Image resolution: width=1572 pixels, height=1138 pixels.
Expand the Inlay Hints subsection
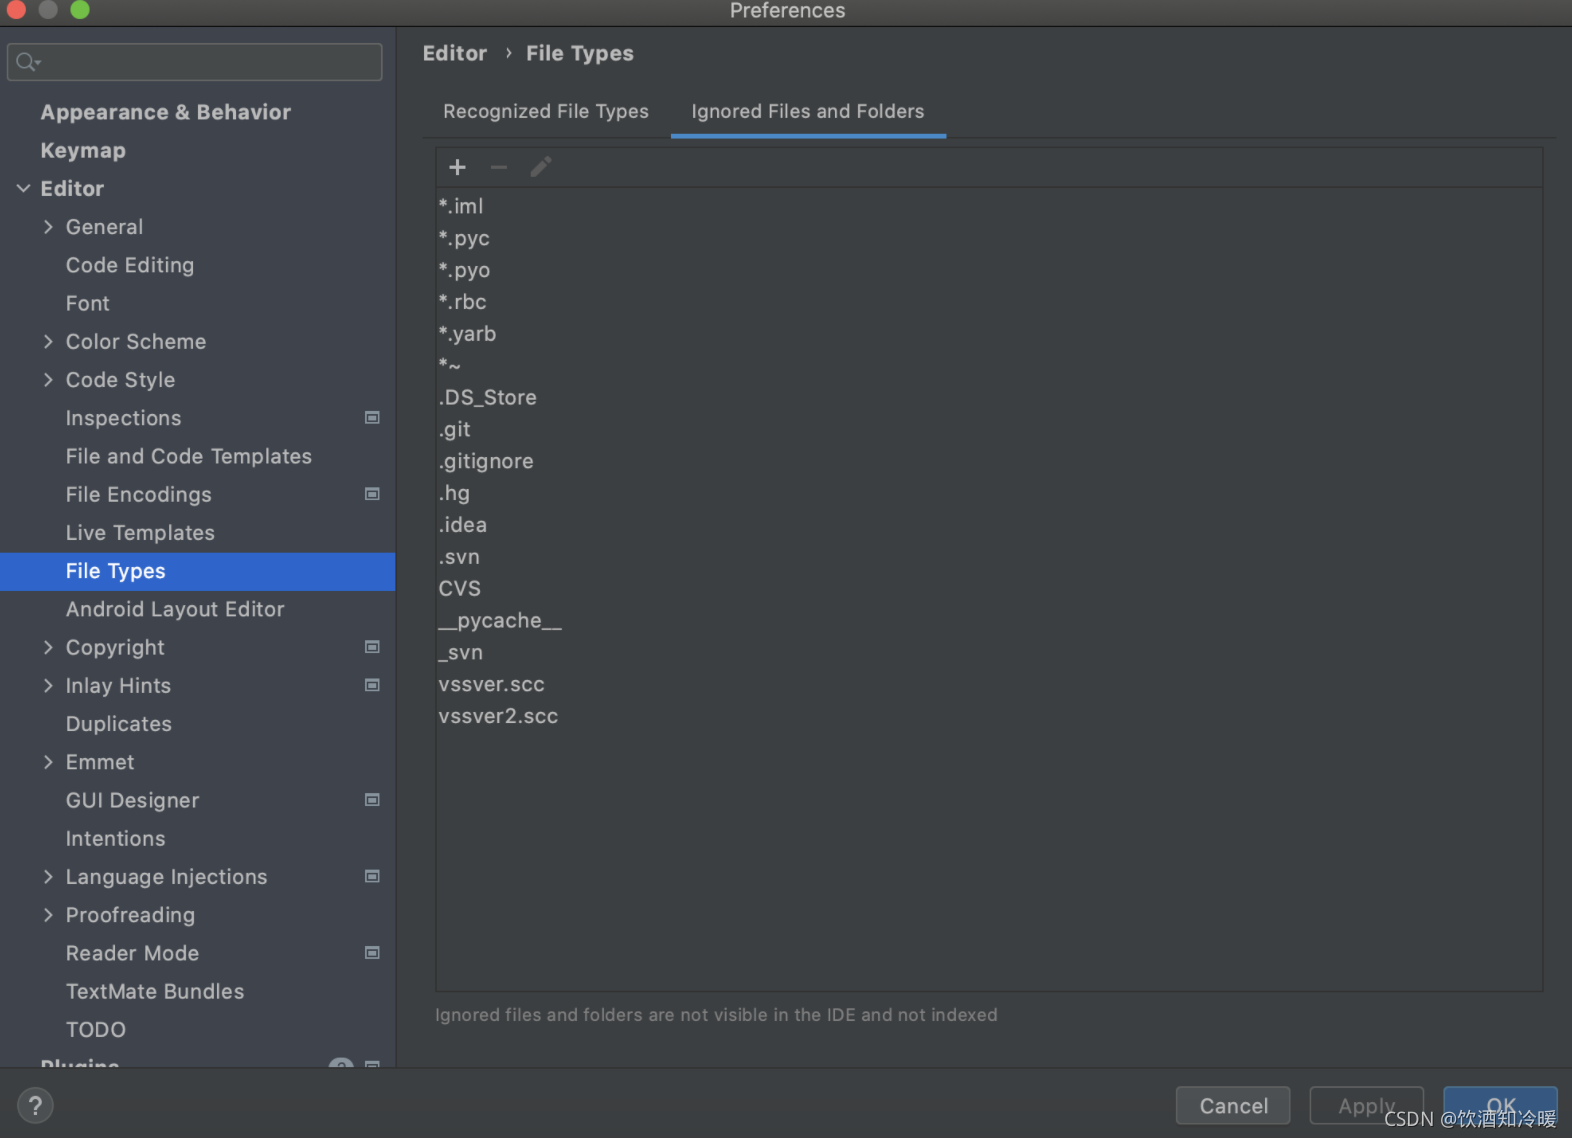[x=48, y=685]
